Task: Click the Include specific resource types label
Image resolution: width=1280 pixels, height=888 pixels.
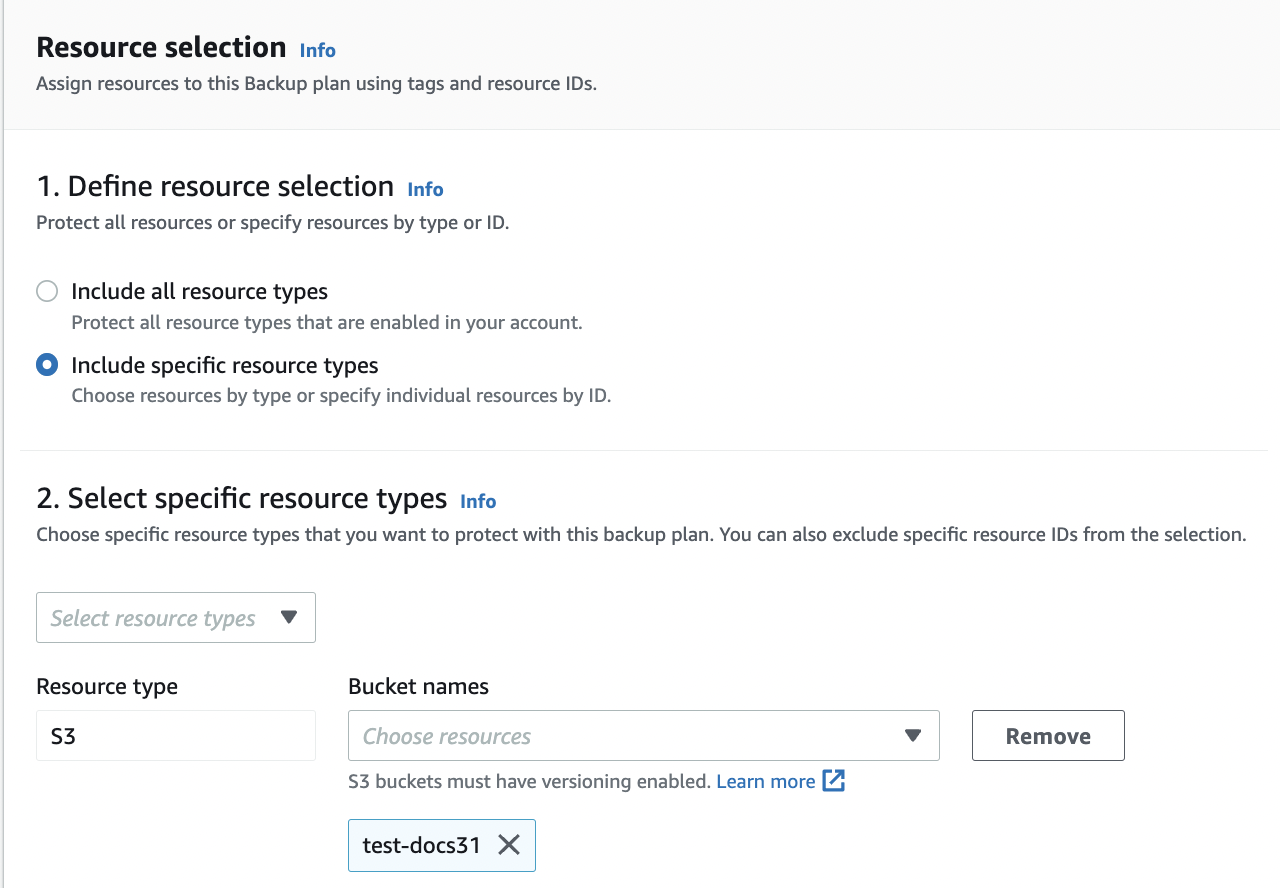Action: point(225,365)
